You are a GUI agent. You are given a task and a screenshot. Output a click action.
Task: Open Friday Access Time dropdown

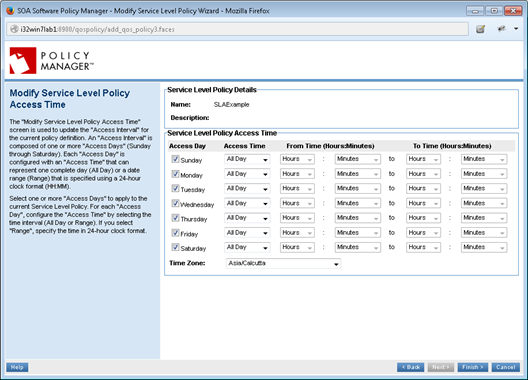pos(247,232)
